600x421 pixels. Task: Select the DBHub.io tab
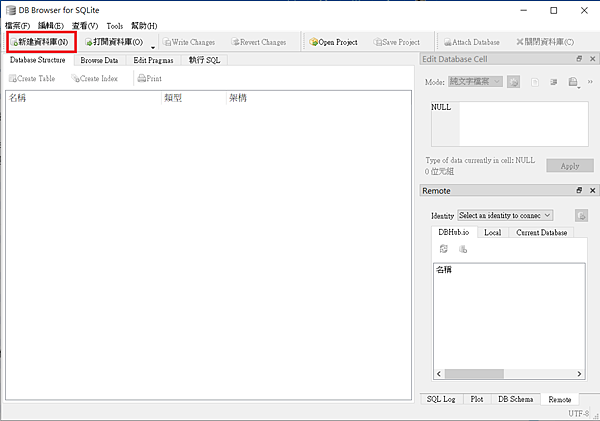tap(454, 232)
